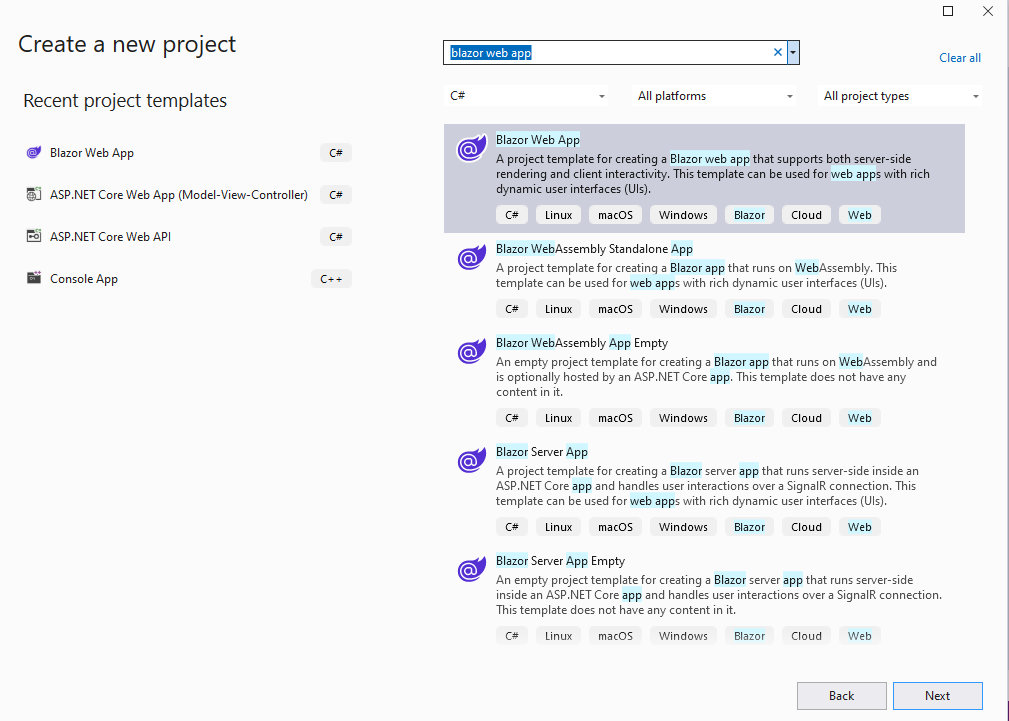Click C# tag beside recent Blazor Web App
Image resolution: width=1009 pixels, height=721 pixels.
pyautogui.click(x=336, y=153)
